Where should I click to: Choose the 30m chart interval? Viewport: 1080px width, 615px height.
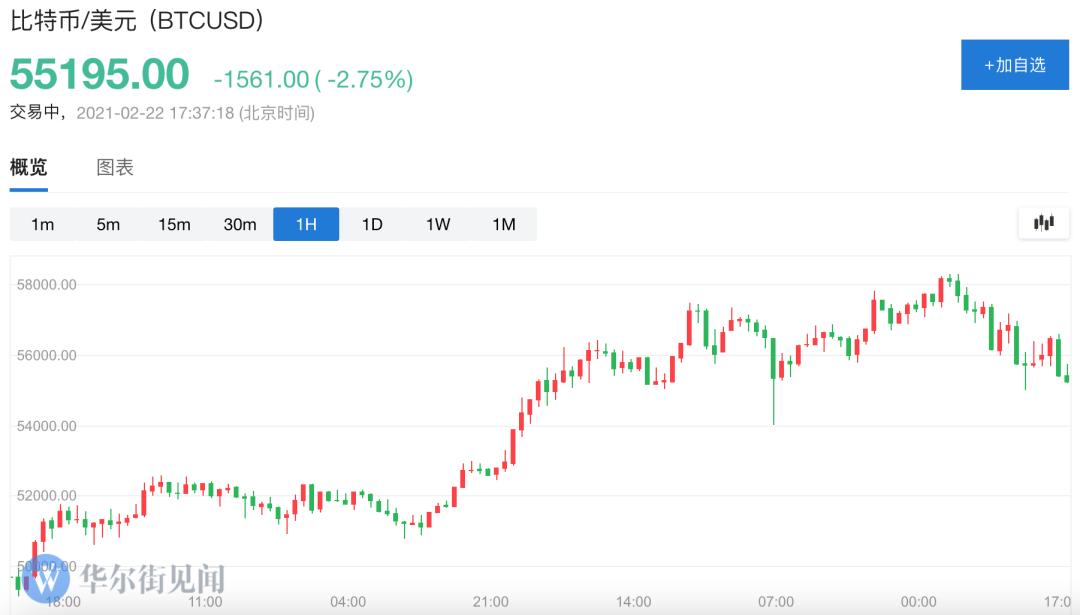pyautogui.click(x=240, y=224)
